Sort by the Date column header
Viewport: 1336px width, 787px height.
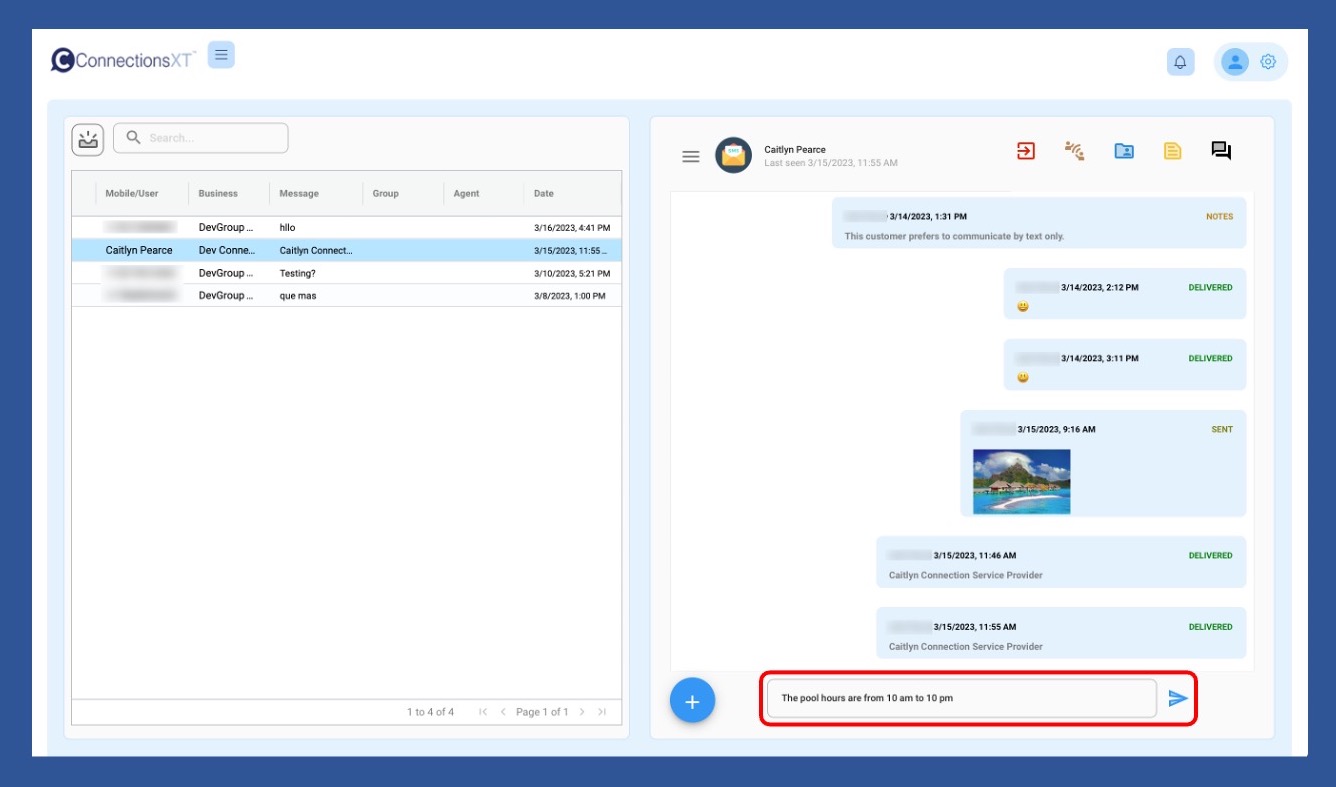tap(544, 194)
